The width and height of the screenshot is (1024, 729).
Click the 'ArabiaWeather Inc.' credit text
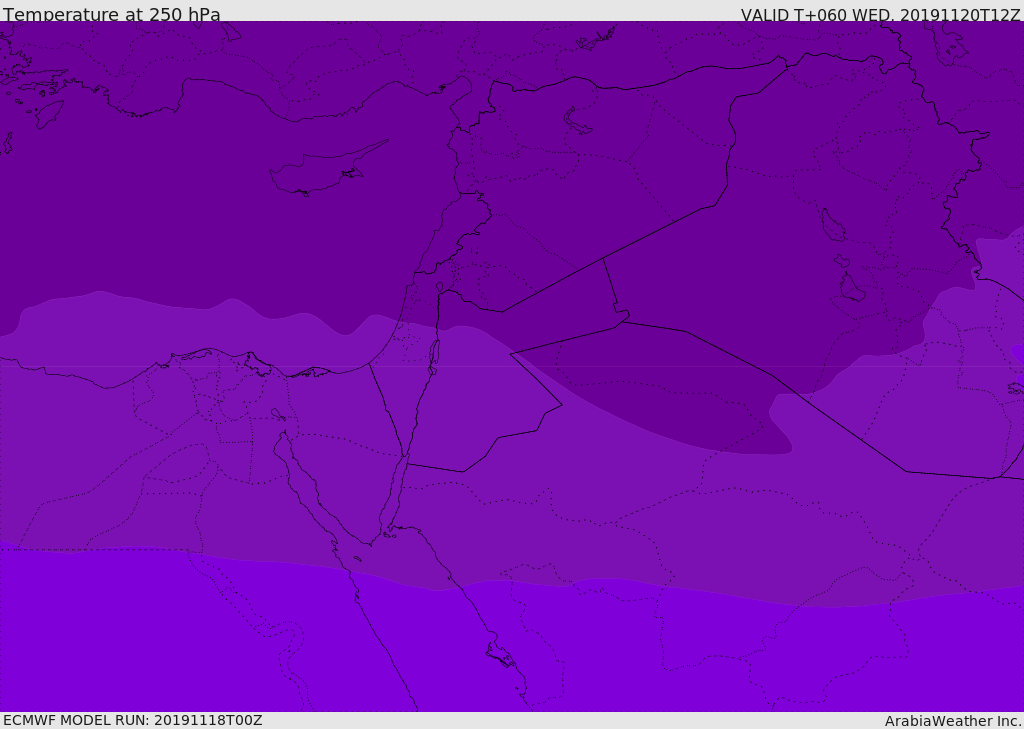pos(953,721)
